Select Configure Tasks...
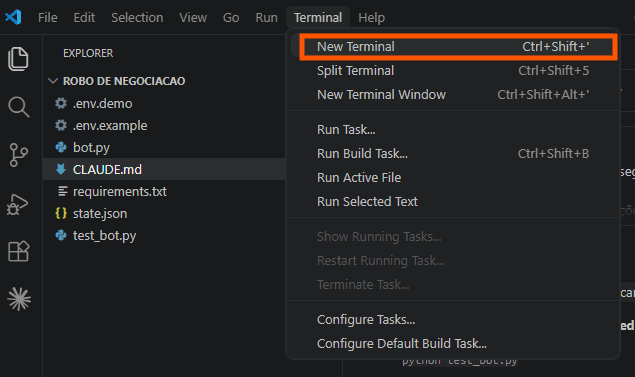Screen dimensions: 635x377 454,319
